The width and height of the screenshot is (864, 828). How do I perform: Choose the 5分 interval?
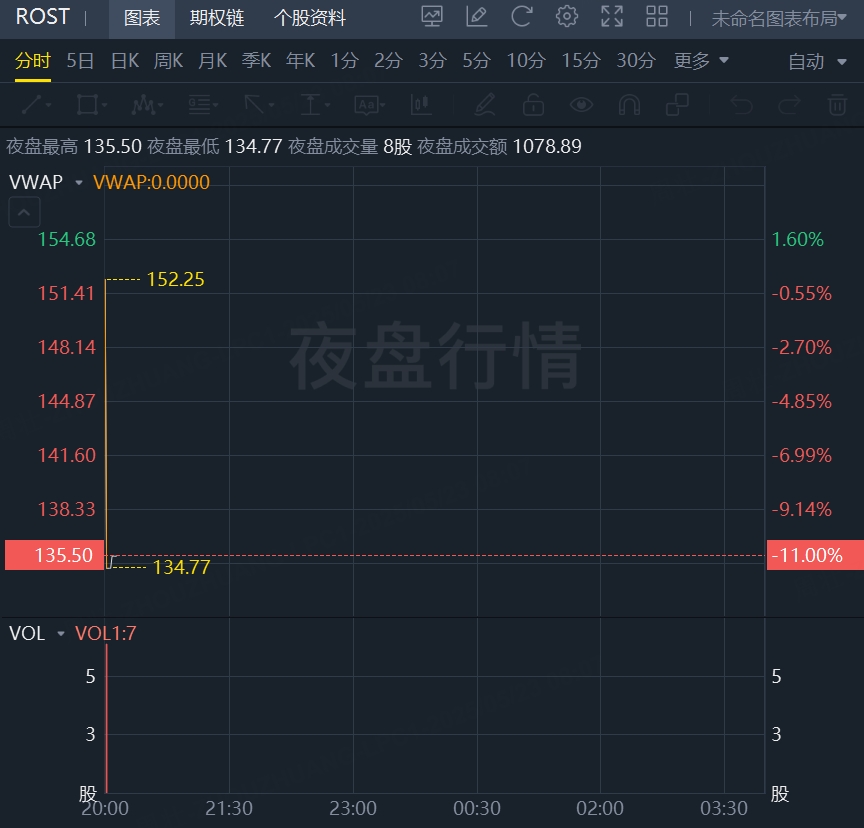[x=476, y=60]
